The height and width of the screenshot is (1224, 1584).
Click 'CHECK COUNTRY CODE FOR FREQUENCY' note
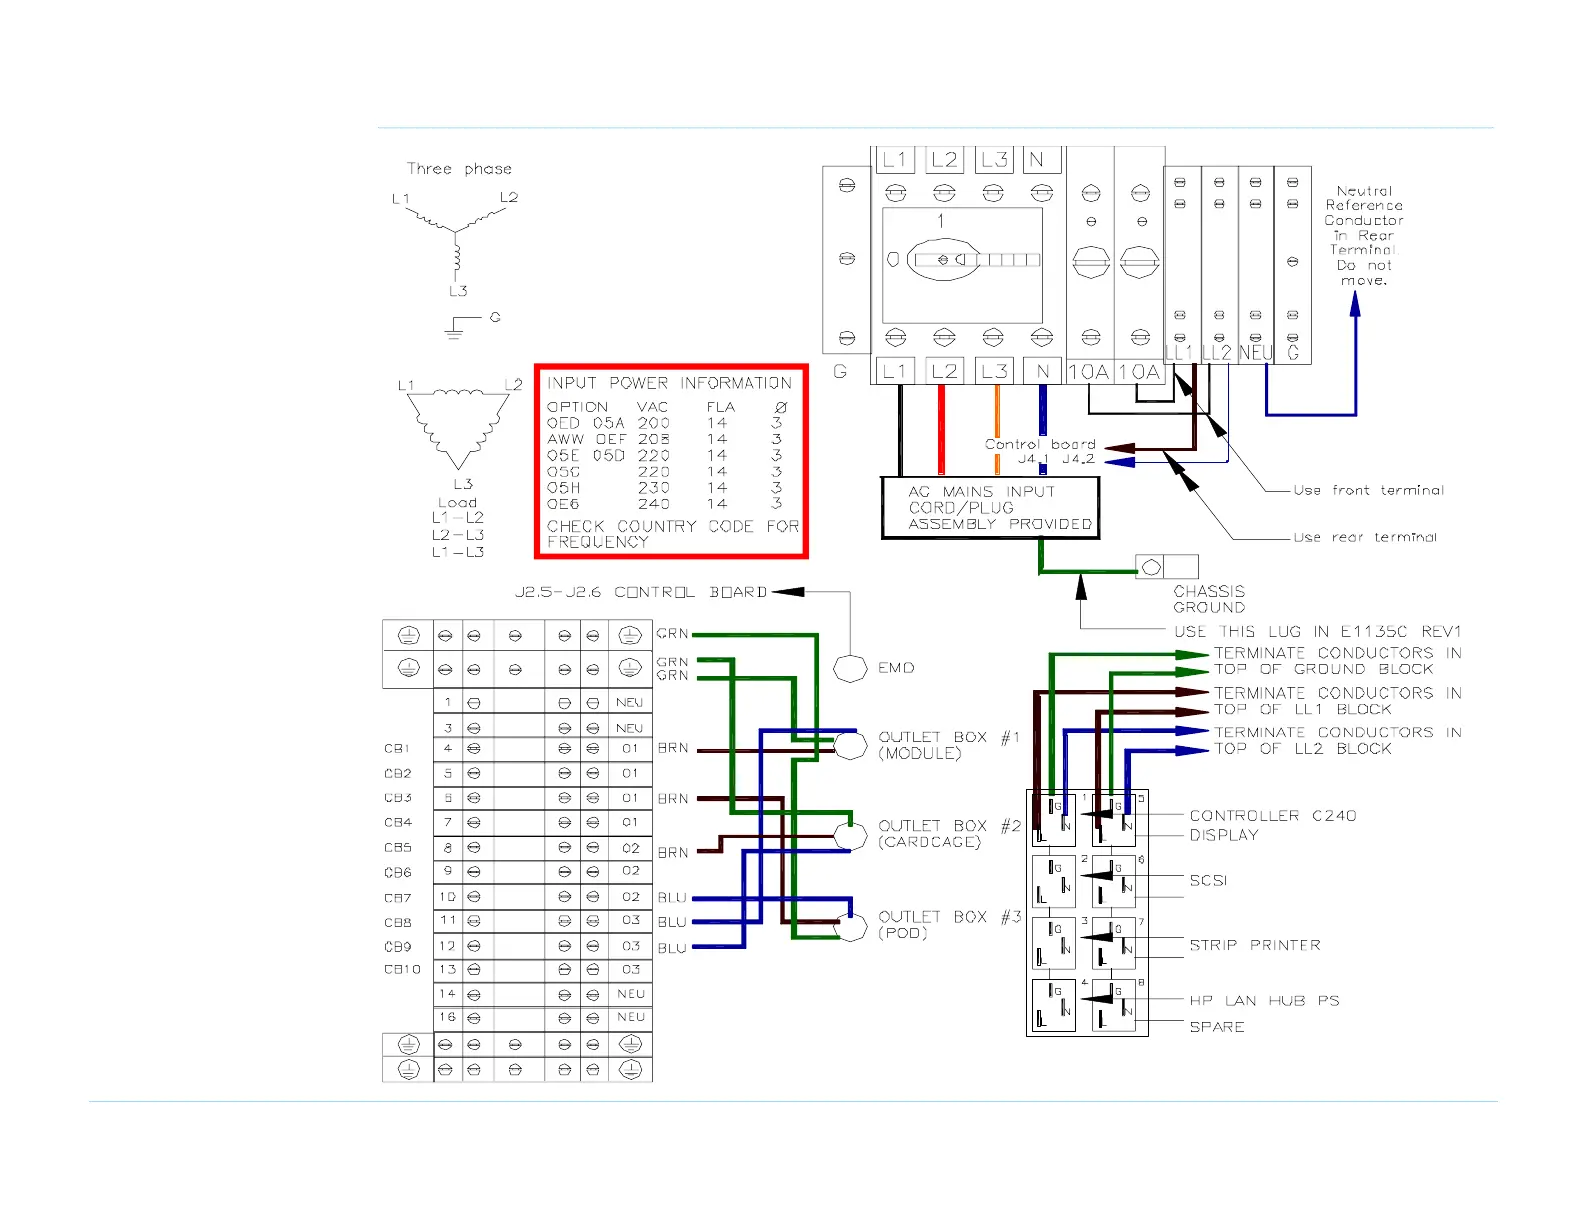coord(673,534)
